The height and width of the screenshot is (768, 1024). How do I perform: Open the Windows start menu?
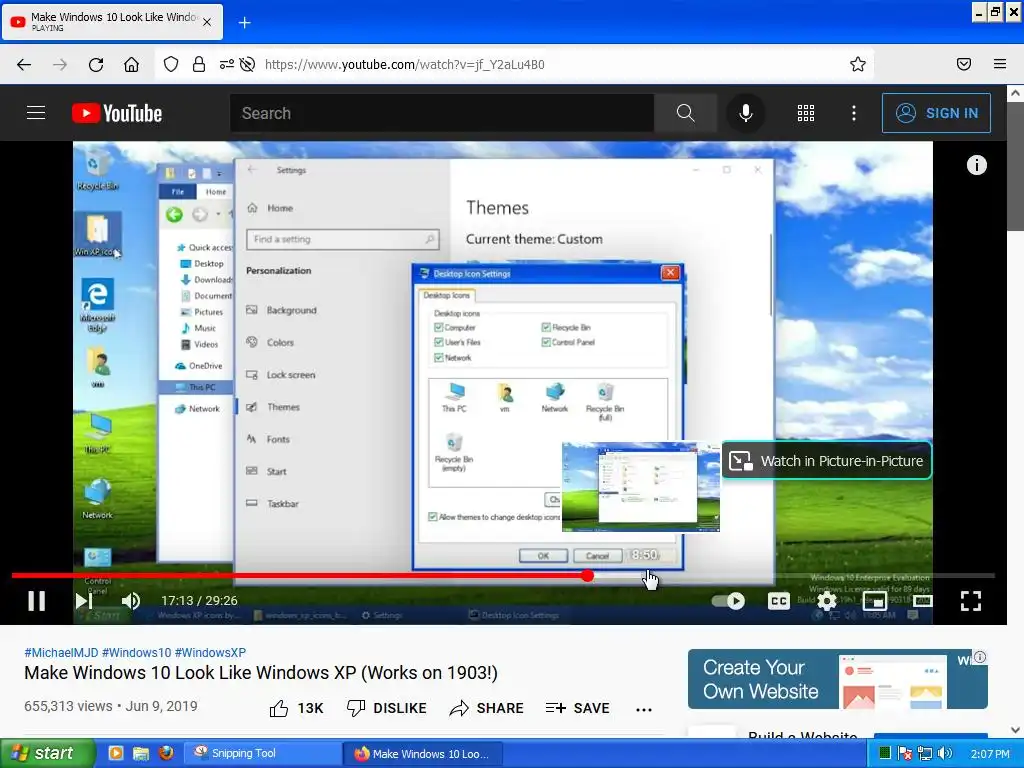click(48, 753)
